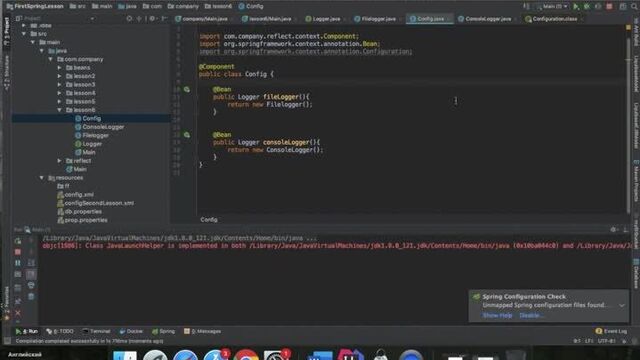This screenshot has width=640, height=360.
Task: Open the Docker tool window tab
Action: coord(131,331)
